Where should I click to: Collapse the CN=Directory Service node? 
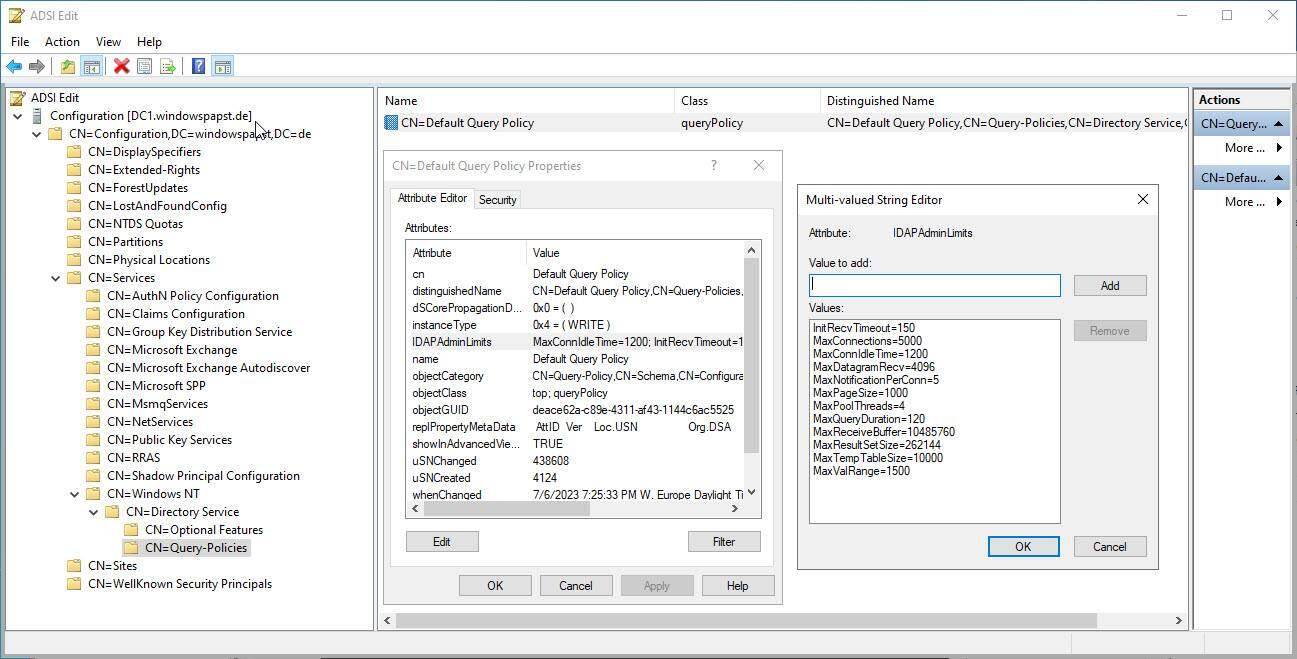94,512
